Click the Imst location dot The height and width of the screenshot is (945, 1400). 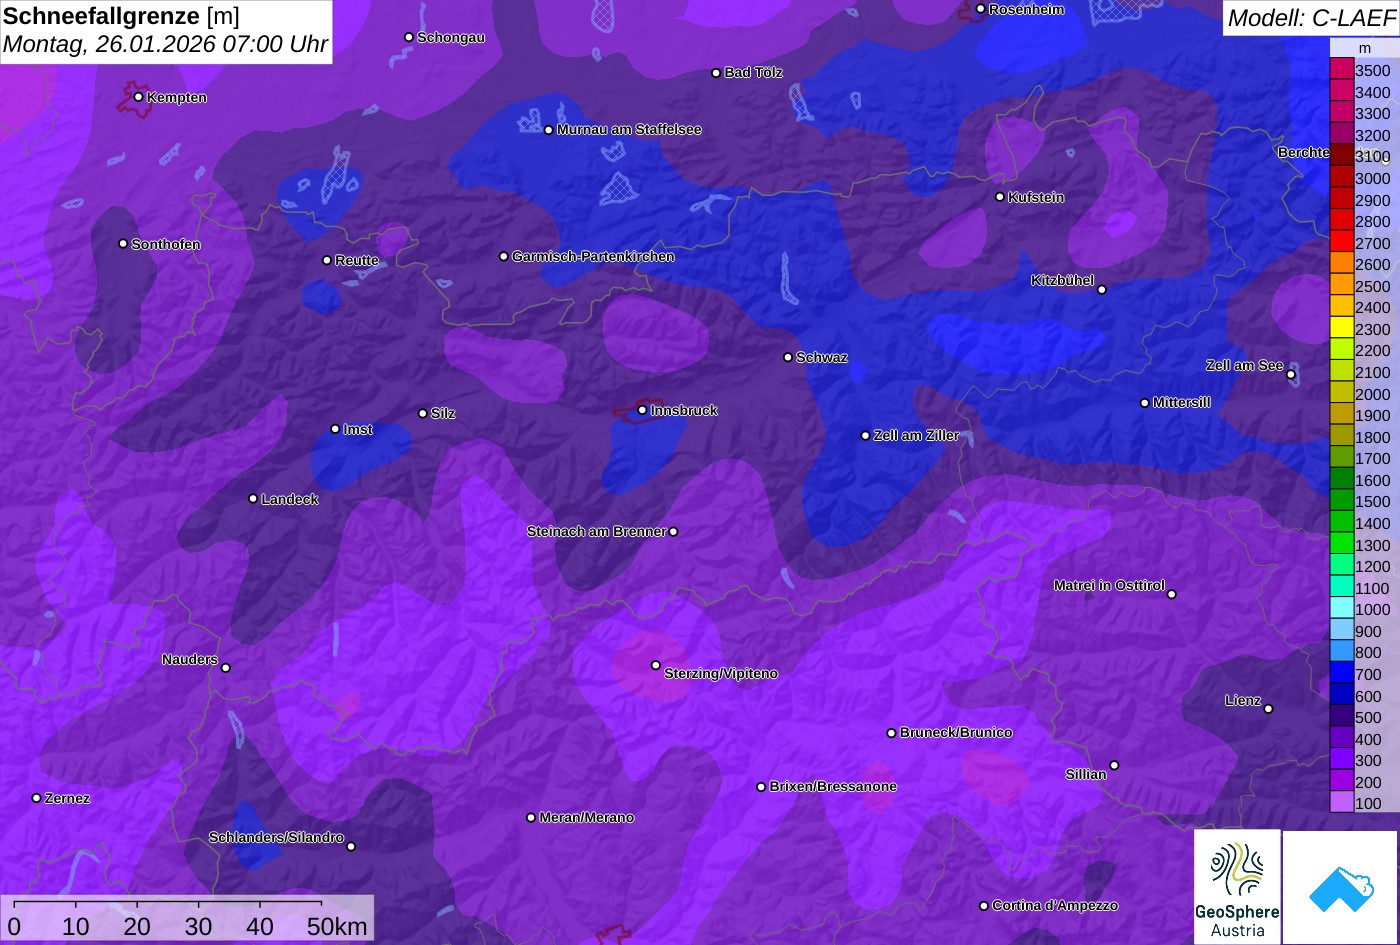(x=335, y=429)
